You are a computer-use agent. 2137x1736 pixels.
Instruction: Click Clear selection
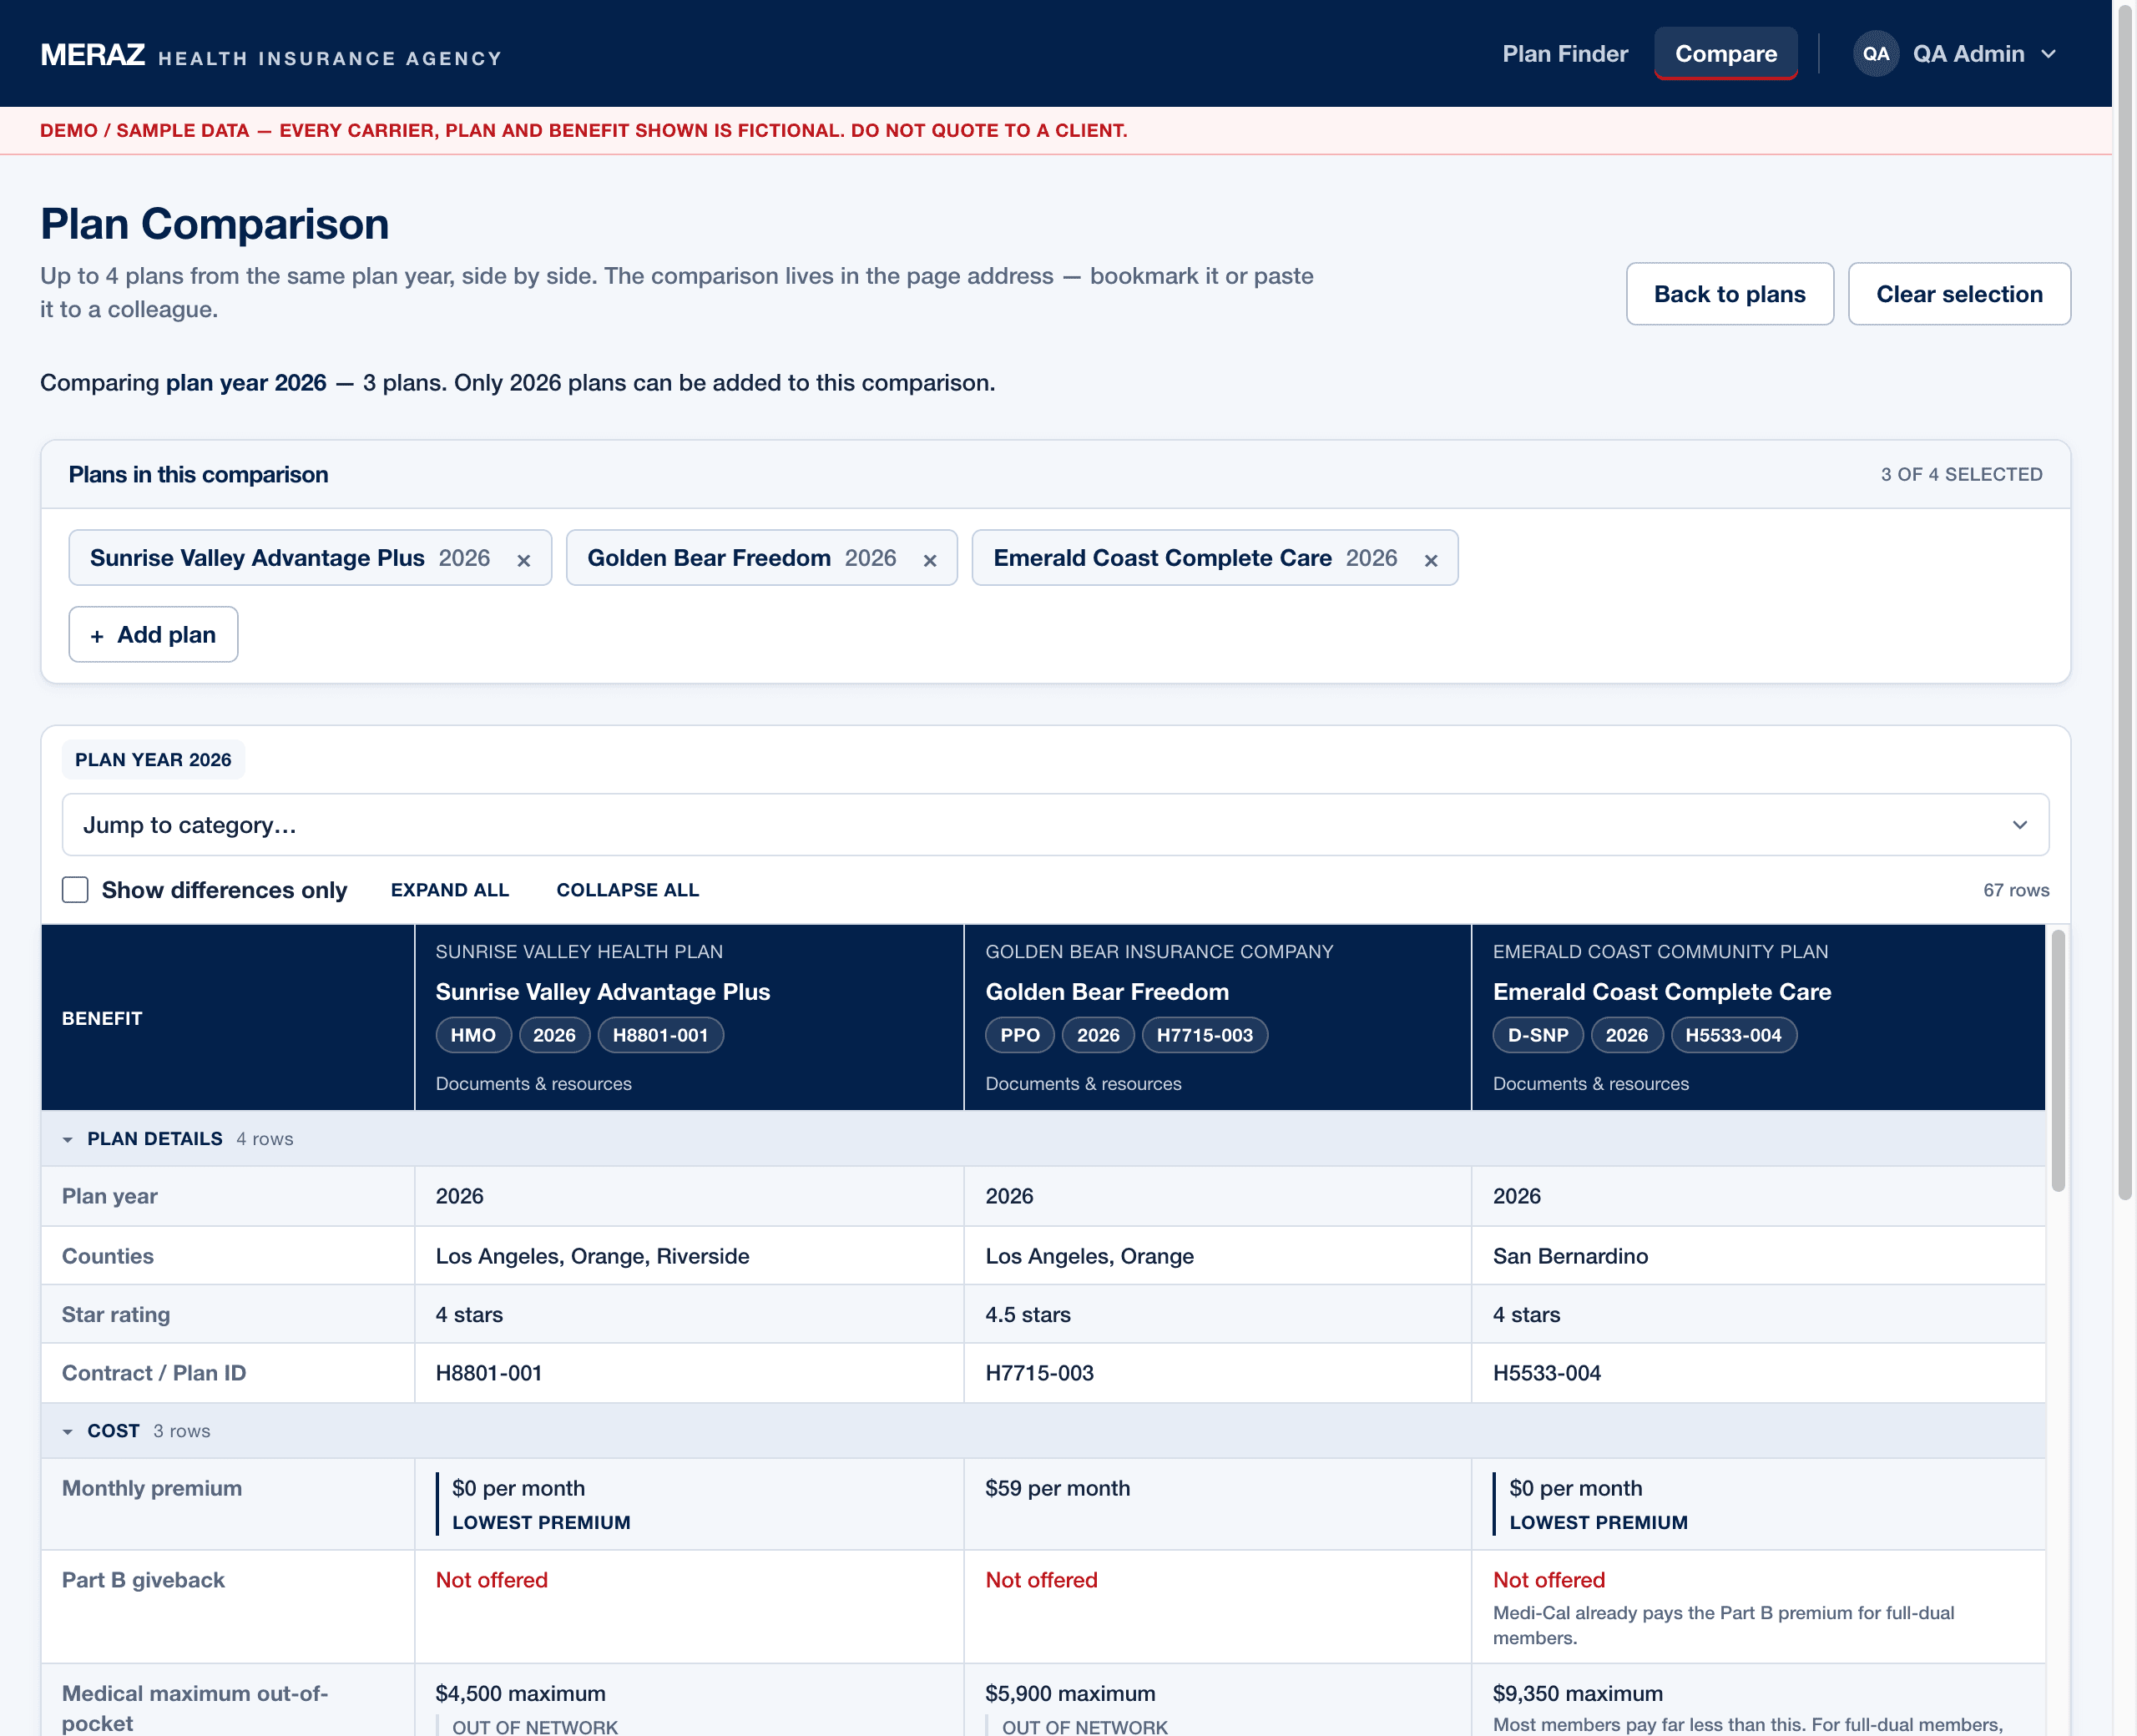(x=1959, y=294)
